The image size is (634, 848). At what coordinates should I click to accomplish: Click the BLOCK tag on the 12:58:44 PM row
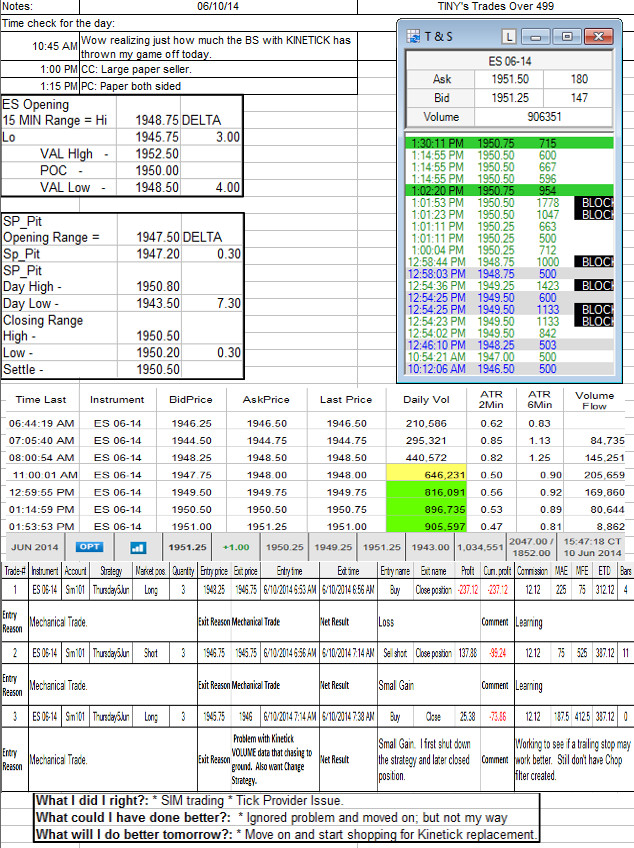[x=594, y=262]
